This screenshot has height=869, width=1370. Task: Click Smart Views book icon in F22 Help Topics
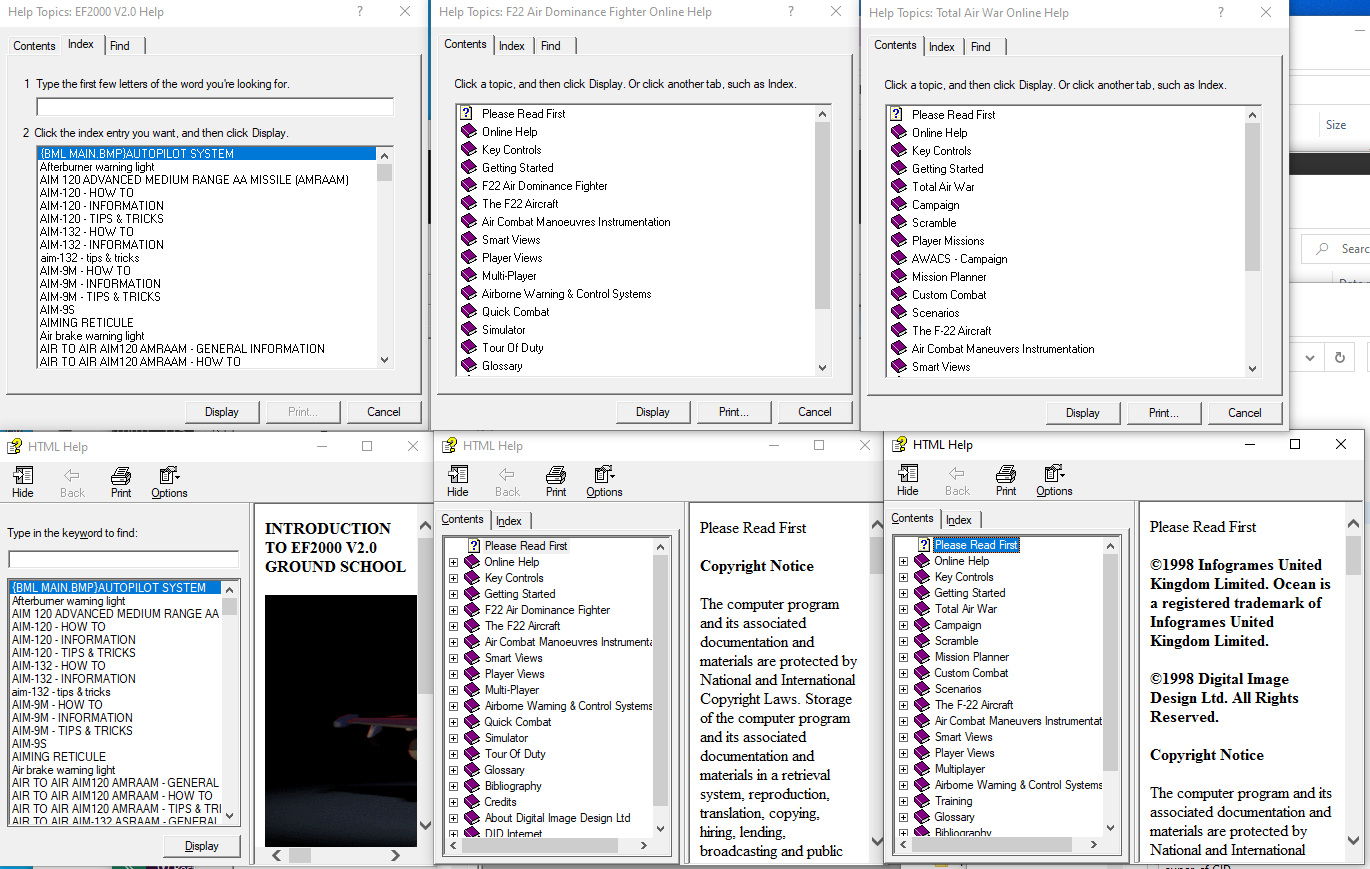(x=468, y=239)
